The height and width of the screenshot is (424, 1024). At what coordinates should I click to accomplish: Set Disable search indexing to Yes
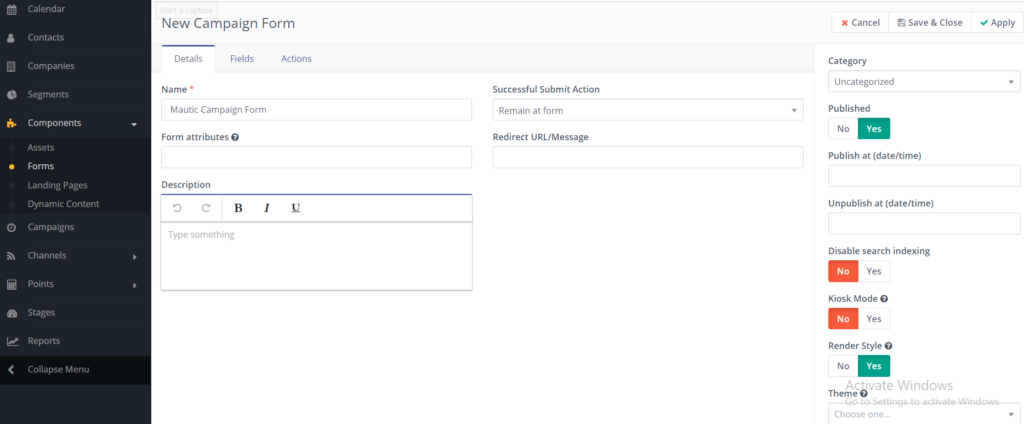874,271
